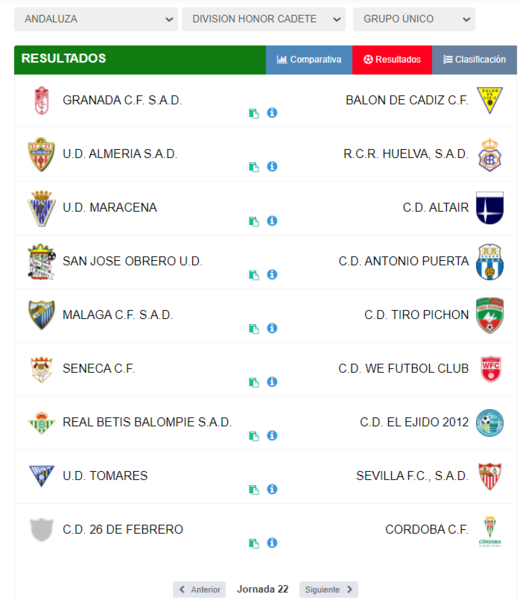
Task: Open info icon for Real Betis match
Action: tap(272, 435)
